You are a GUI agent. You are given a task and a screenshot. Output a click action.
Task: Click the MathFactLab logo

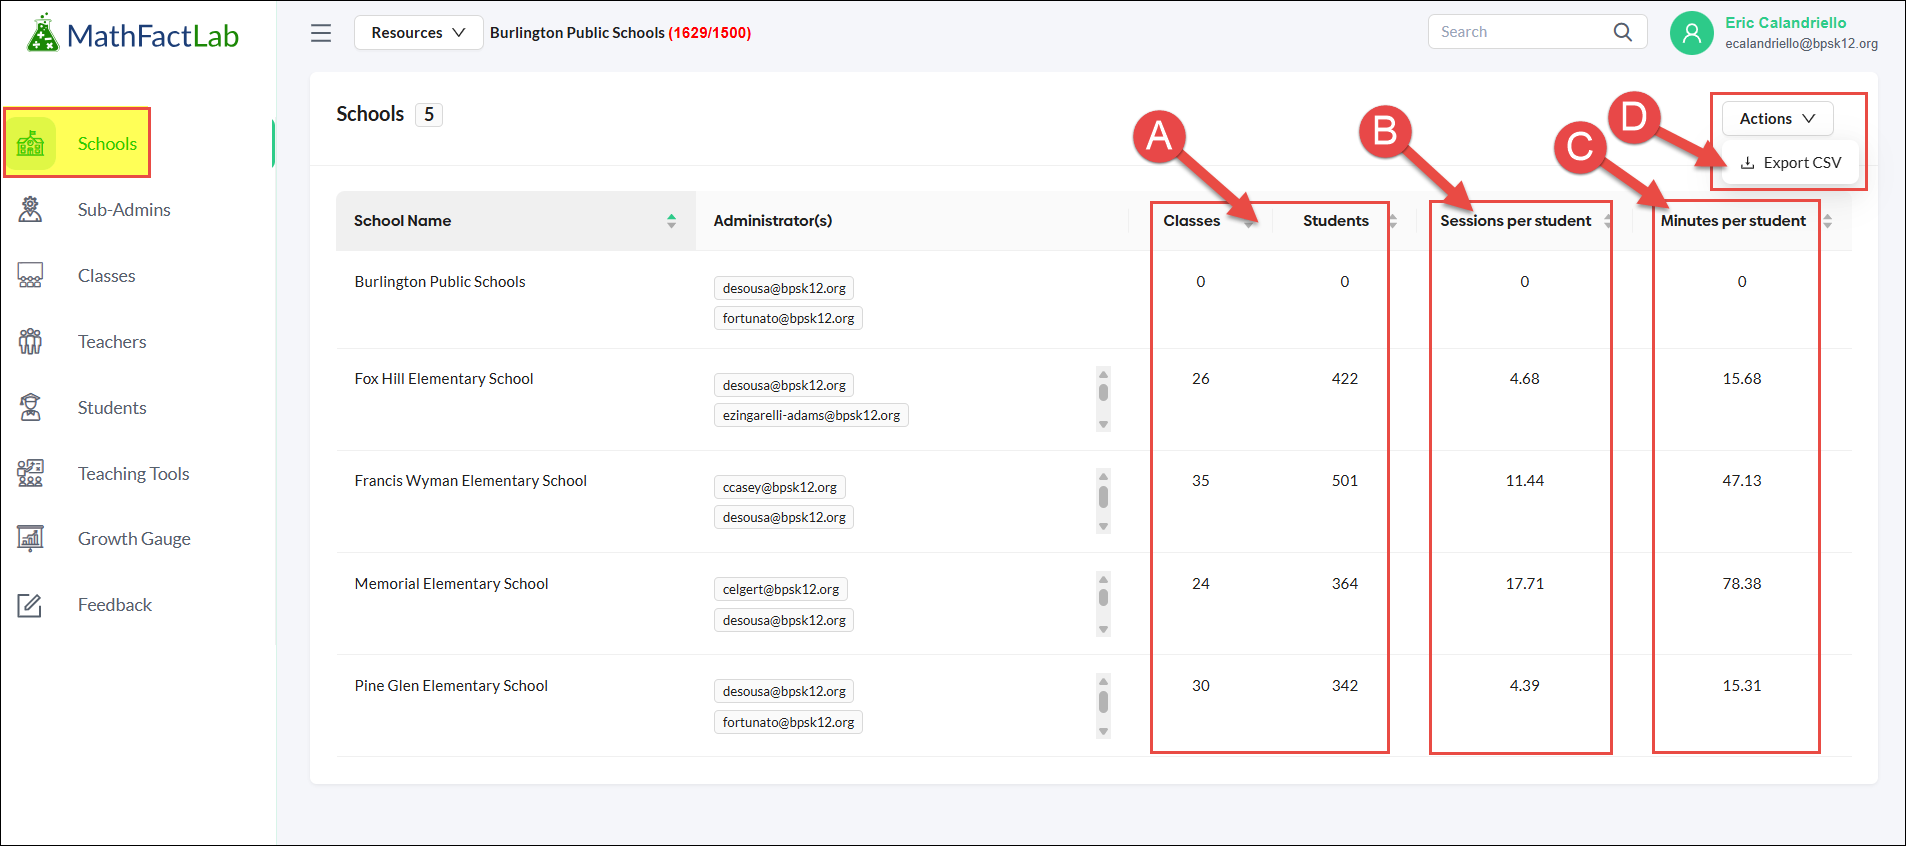click(132, 34)
